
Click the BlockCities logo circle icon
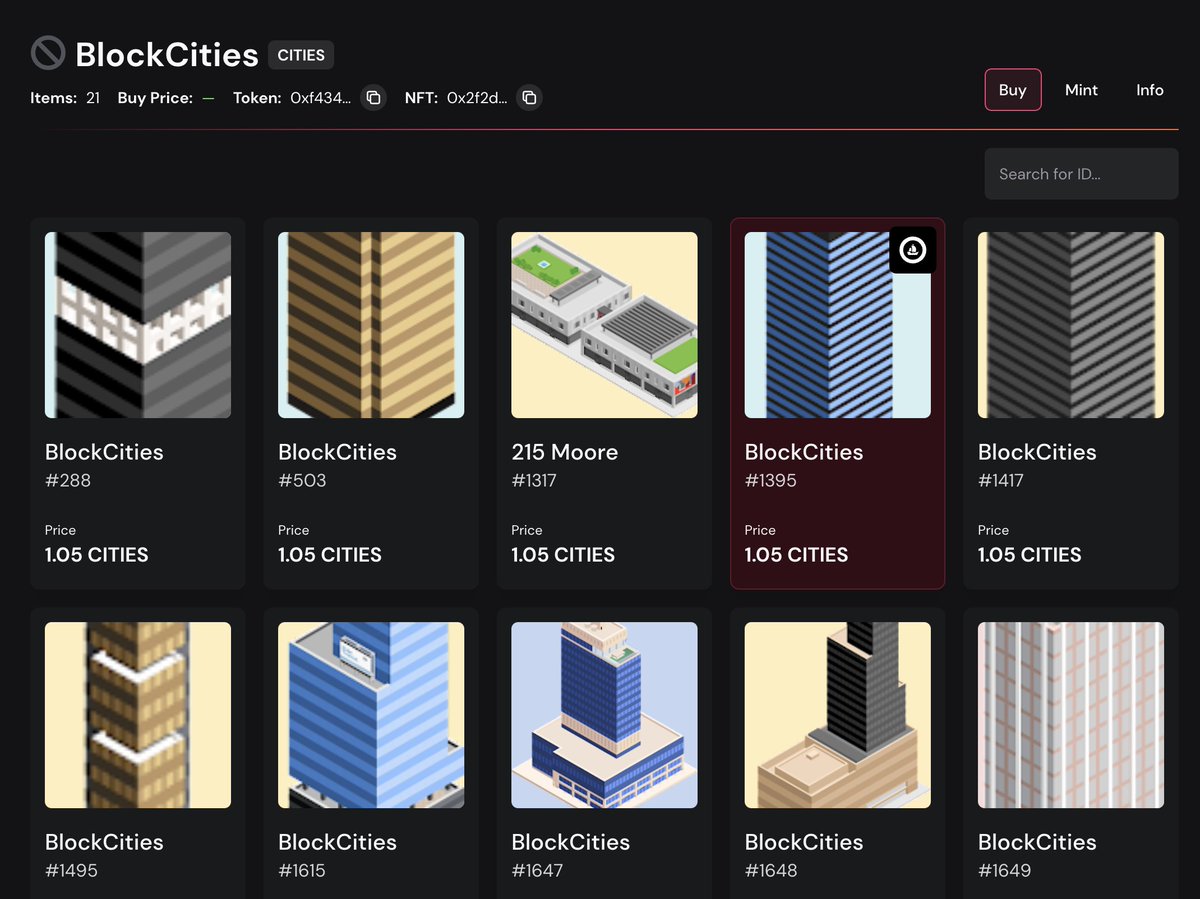point(48,53)
